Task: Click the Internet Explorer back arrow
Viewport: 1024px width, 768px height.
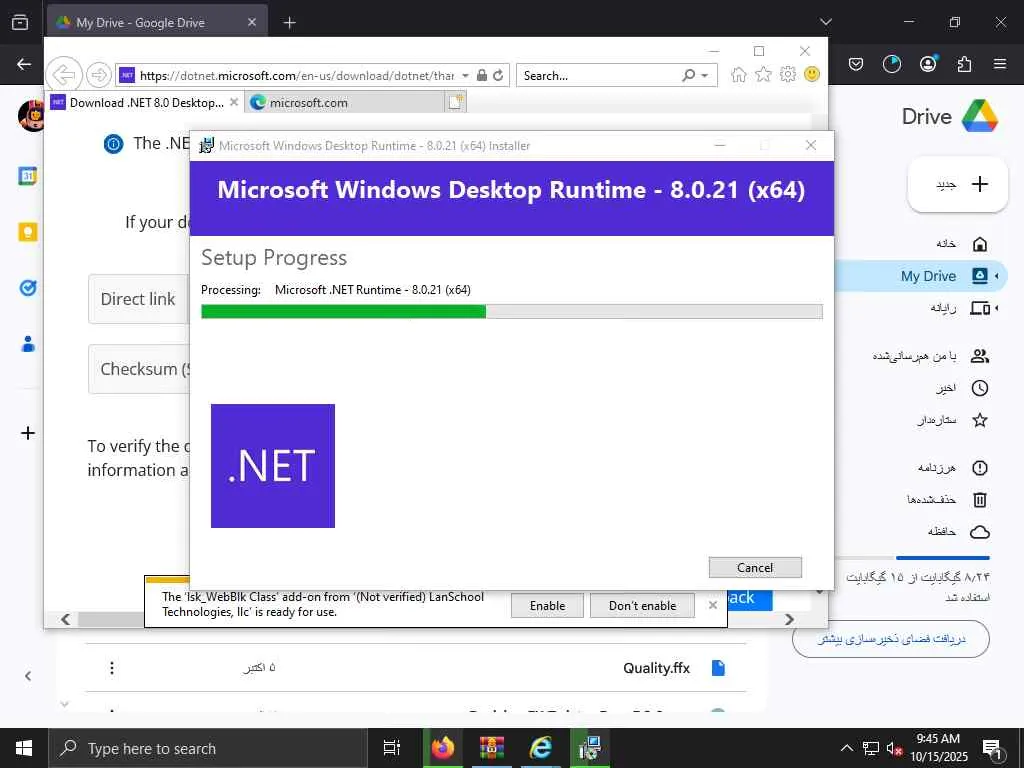Action: click(x=64, y=75)
